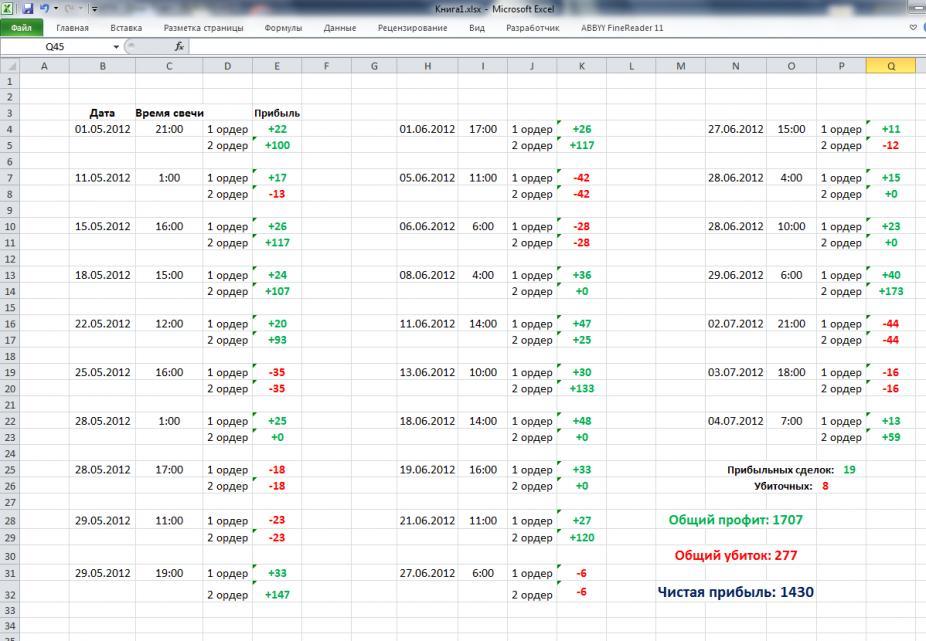
Task: Open the Разметка страницы tab
Action: click(203, 28)
